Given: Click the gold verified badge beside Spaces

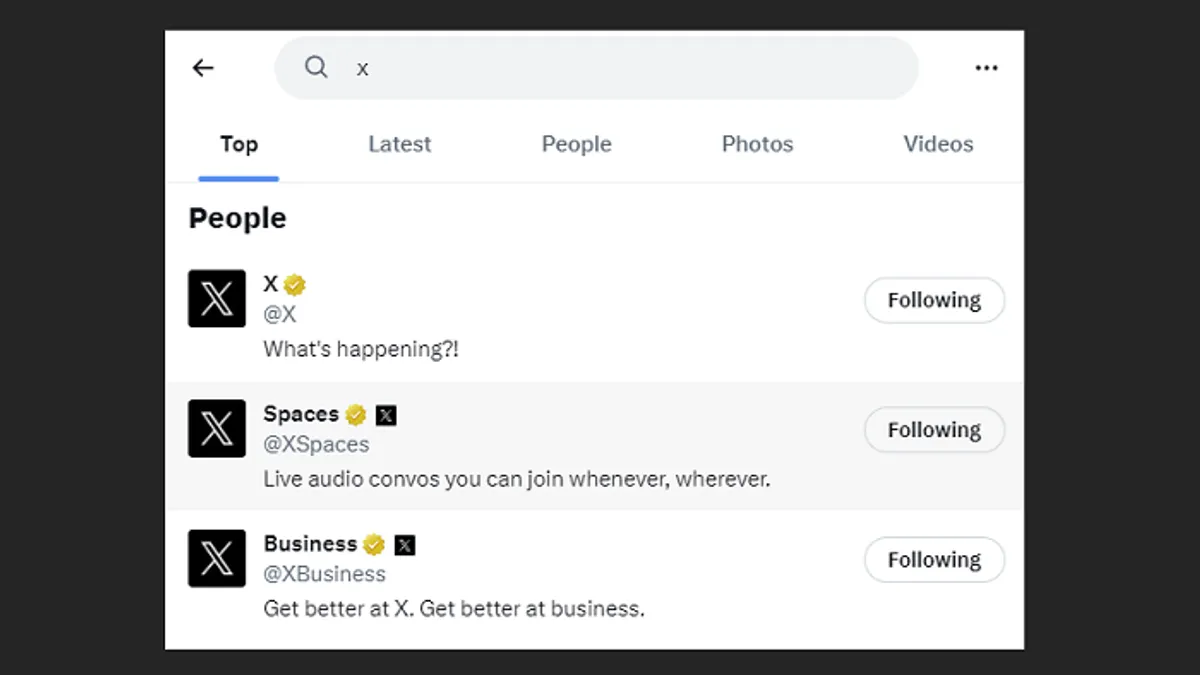Looking at the screenshot, I should coord(356,415).
